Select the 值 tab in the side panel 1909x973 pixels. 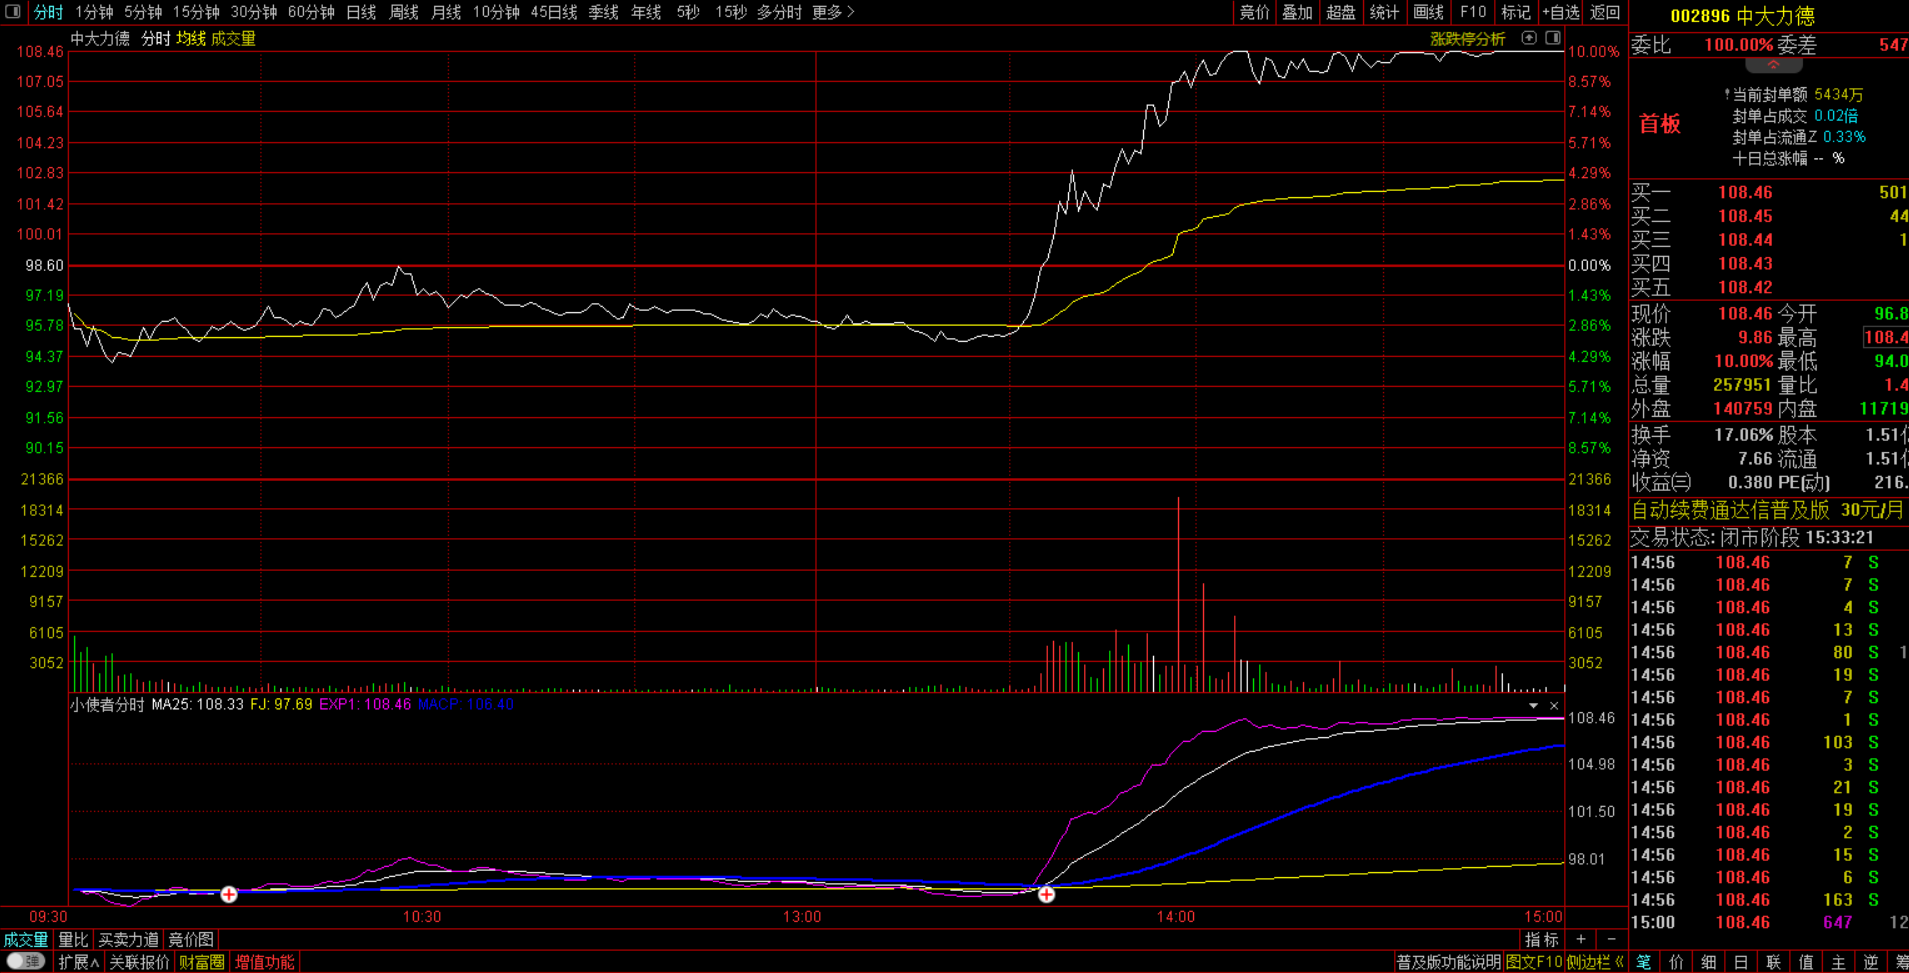pyautogui.click(x=1806, y=962)
